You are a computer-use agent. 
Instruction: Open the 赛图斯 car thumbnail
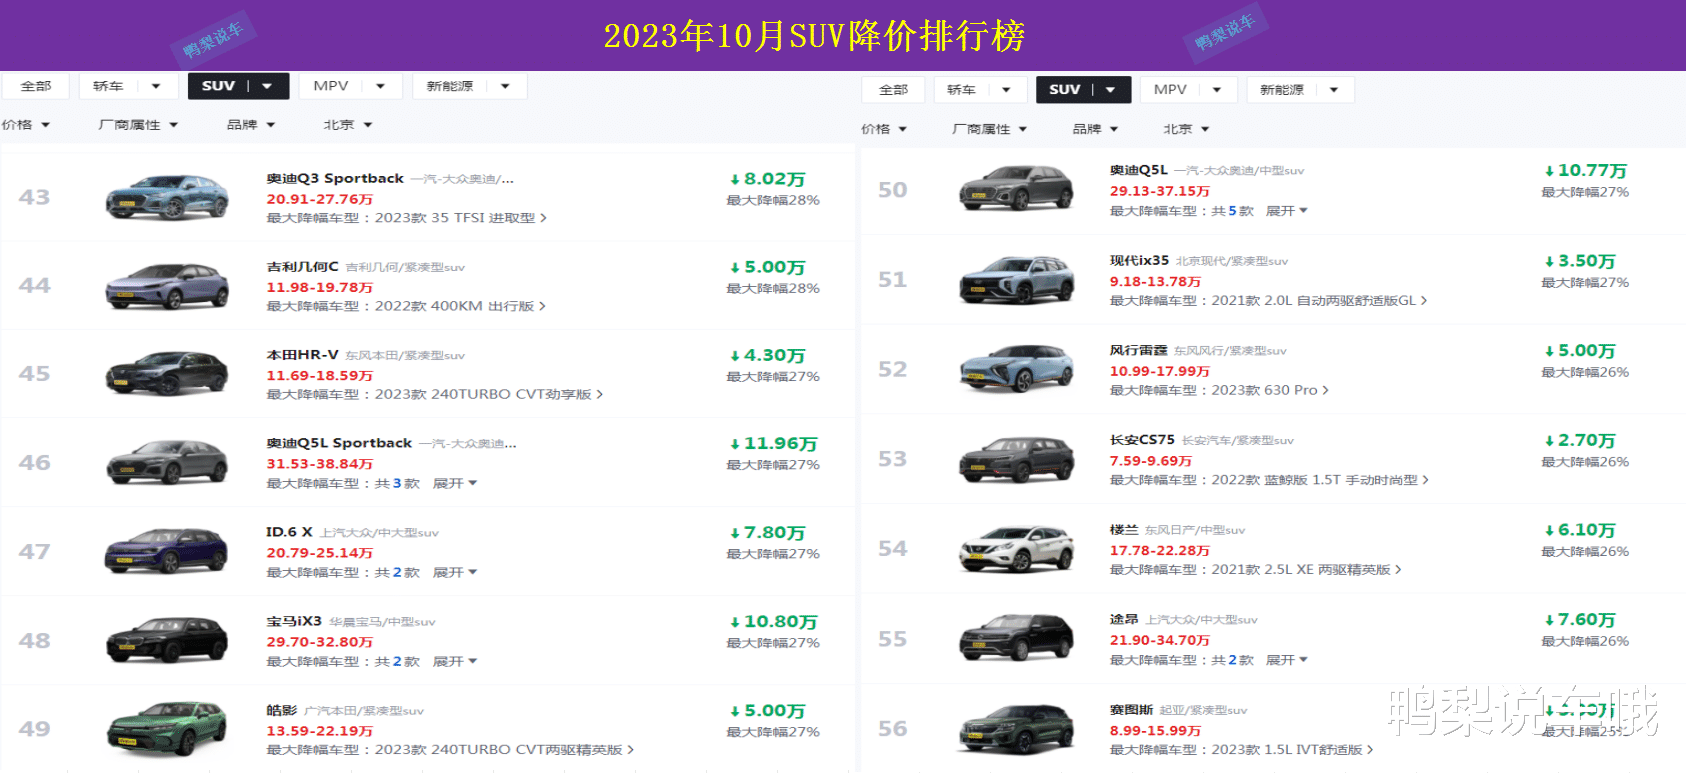pyautogui.click(x=1017, y=728)
